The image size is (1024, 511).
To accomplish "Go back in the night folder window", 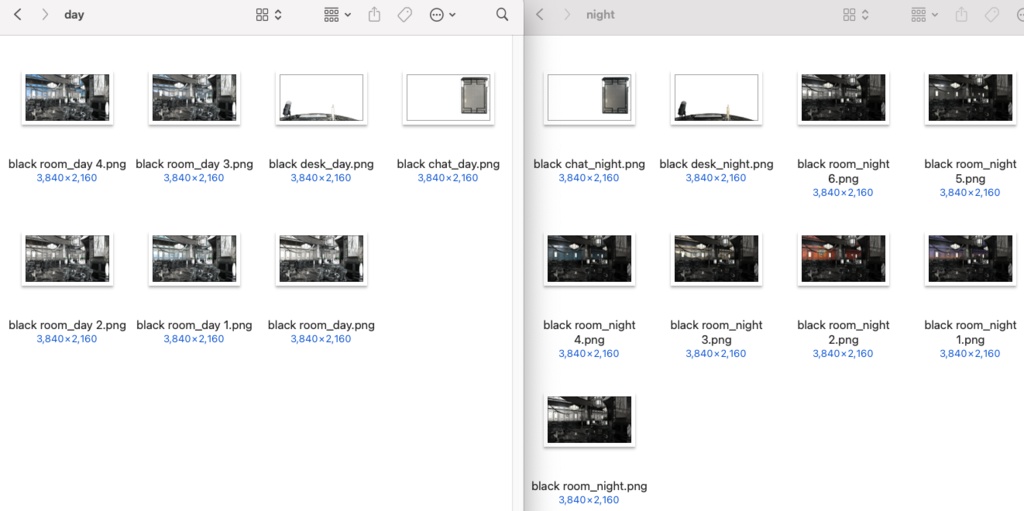I will click(x=540, y=15).
